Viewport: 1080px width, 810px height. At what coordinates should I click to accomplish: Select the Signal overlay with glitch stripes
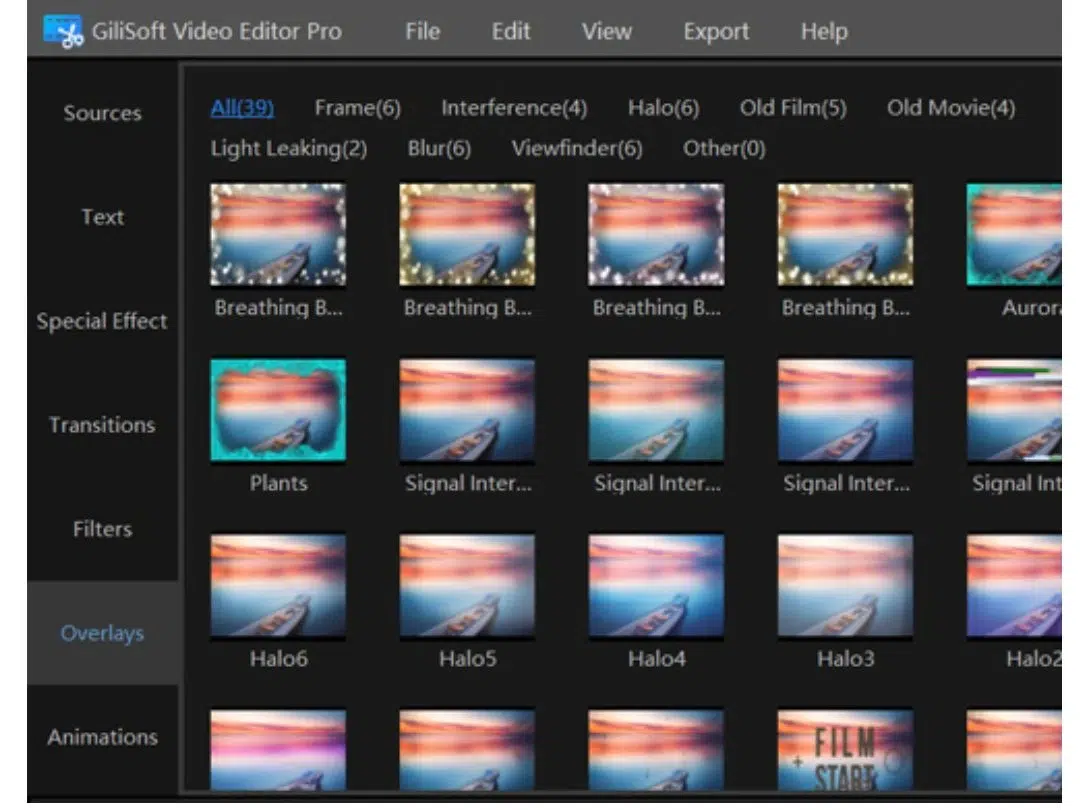coord(1014,410)
